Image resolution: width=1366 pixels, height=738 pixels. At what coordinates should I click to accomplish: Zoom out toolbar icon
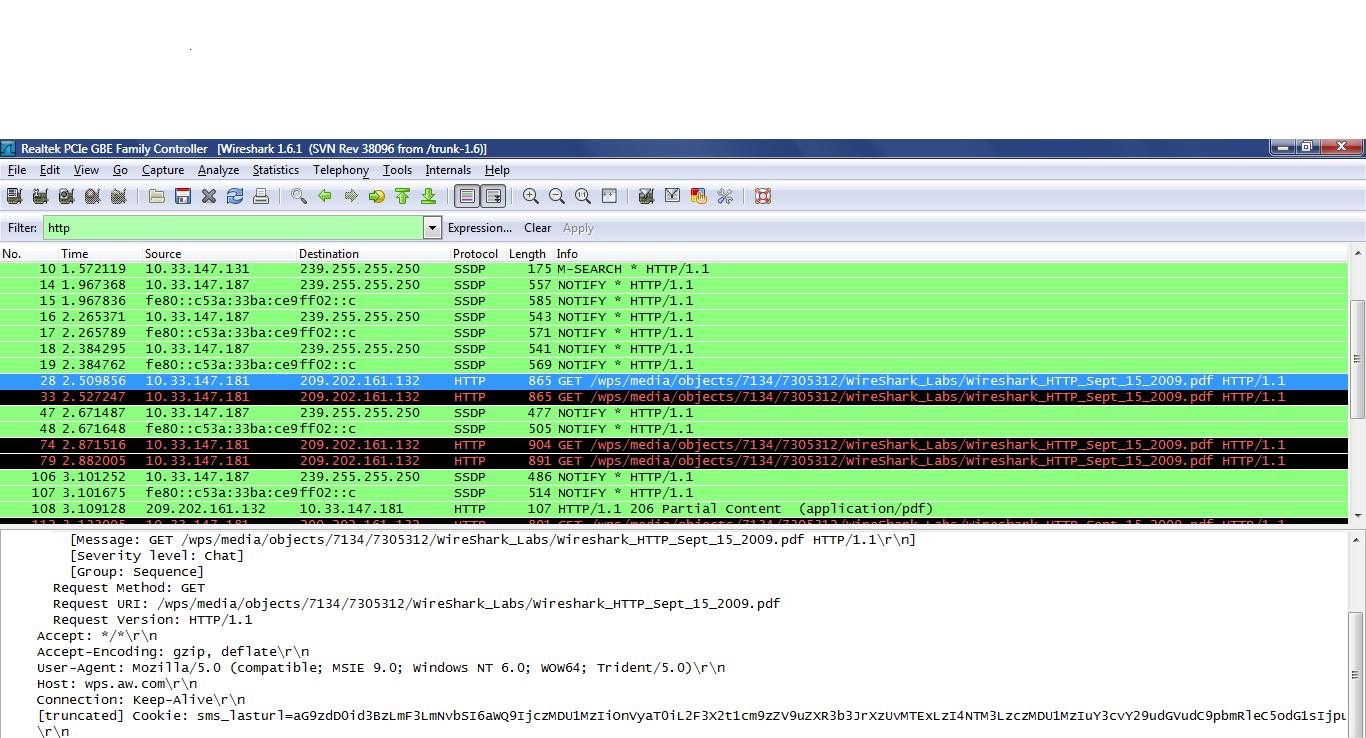pyautogui.click(x=557, y=196)
